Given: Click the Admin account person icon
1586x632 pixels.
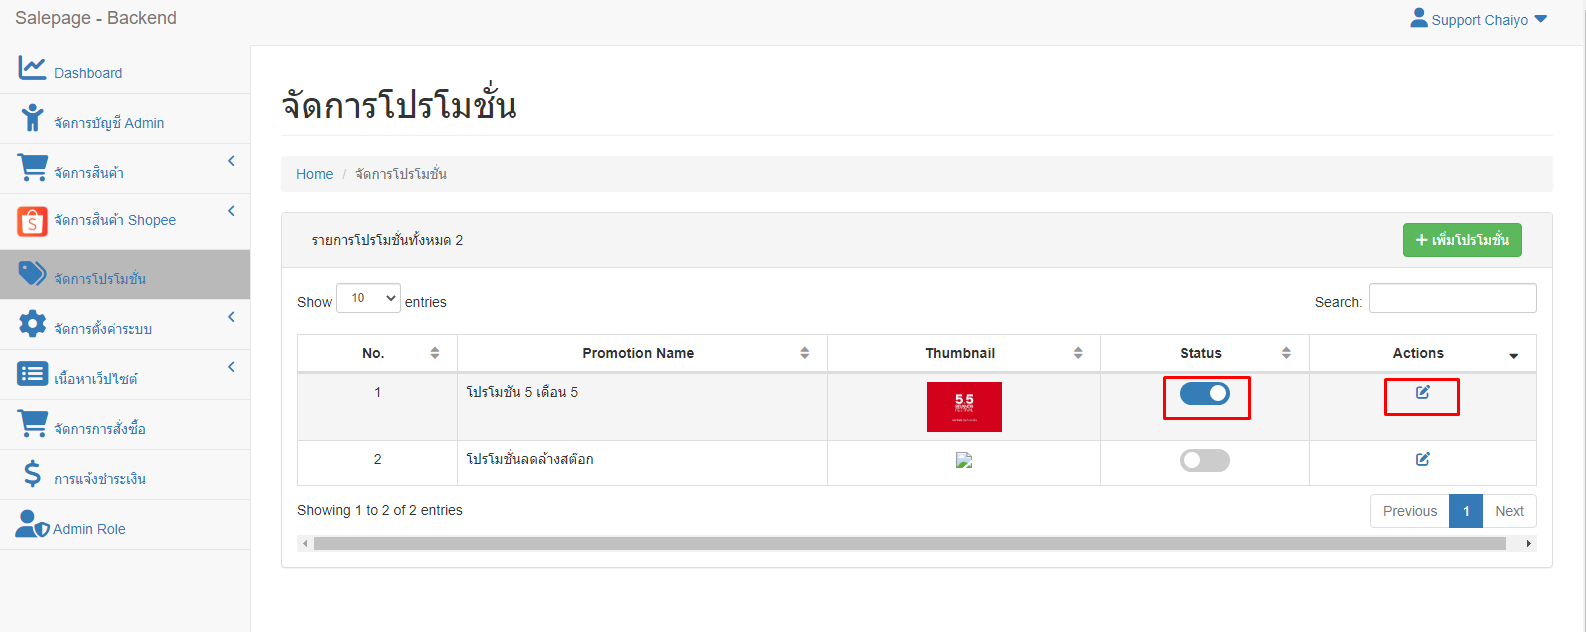Looking at the screenshot, I should click(32, 118).
